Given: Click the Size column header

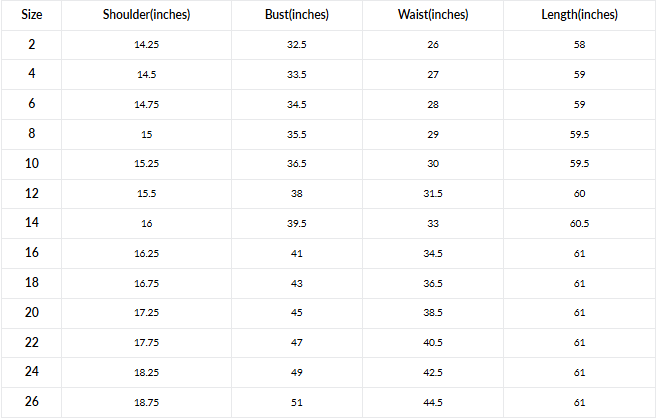Looking at the screenshot, I should click(32, 15).
